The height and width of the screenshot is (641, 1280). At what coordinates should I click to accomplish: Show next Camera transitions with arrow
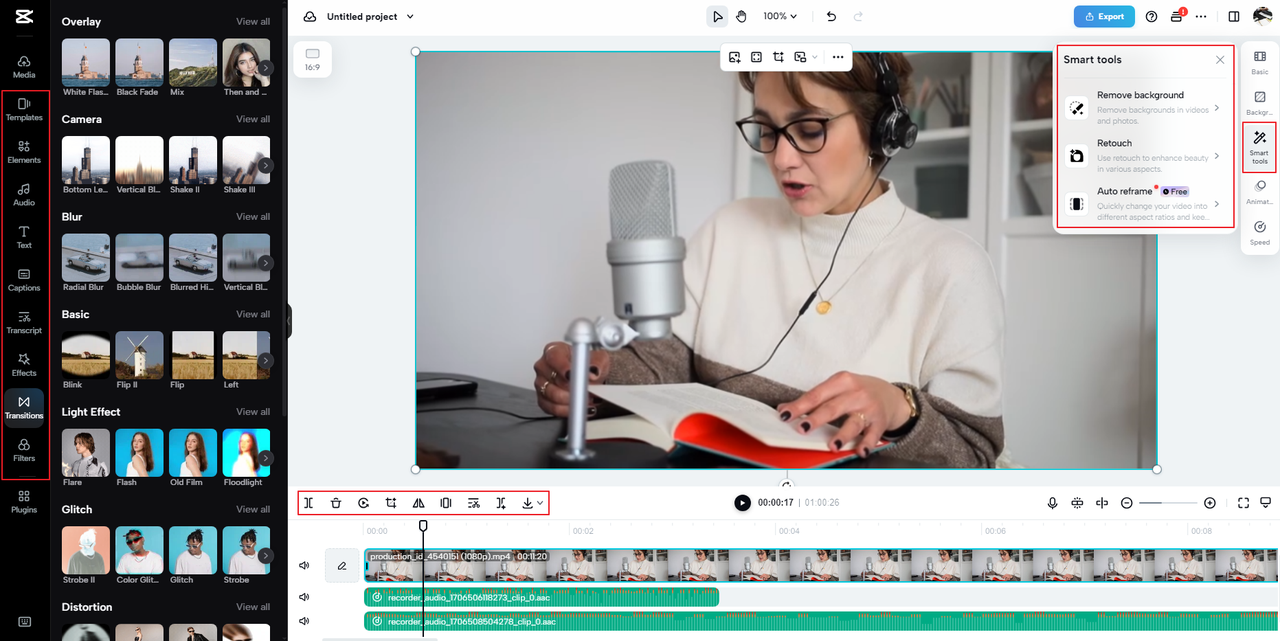(x=265, y=165)
